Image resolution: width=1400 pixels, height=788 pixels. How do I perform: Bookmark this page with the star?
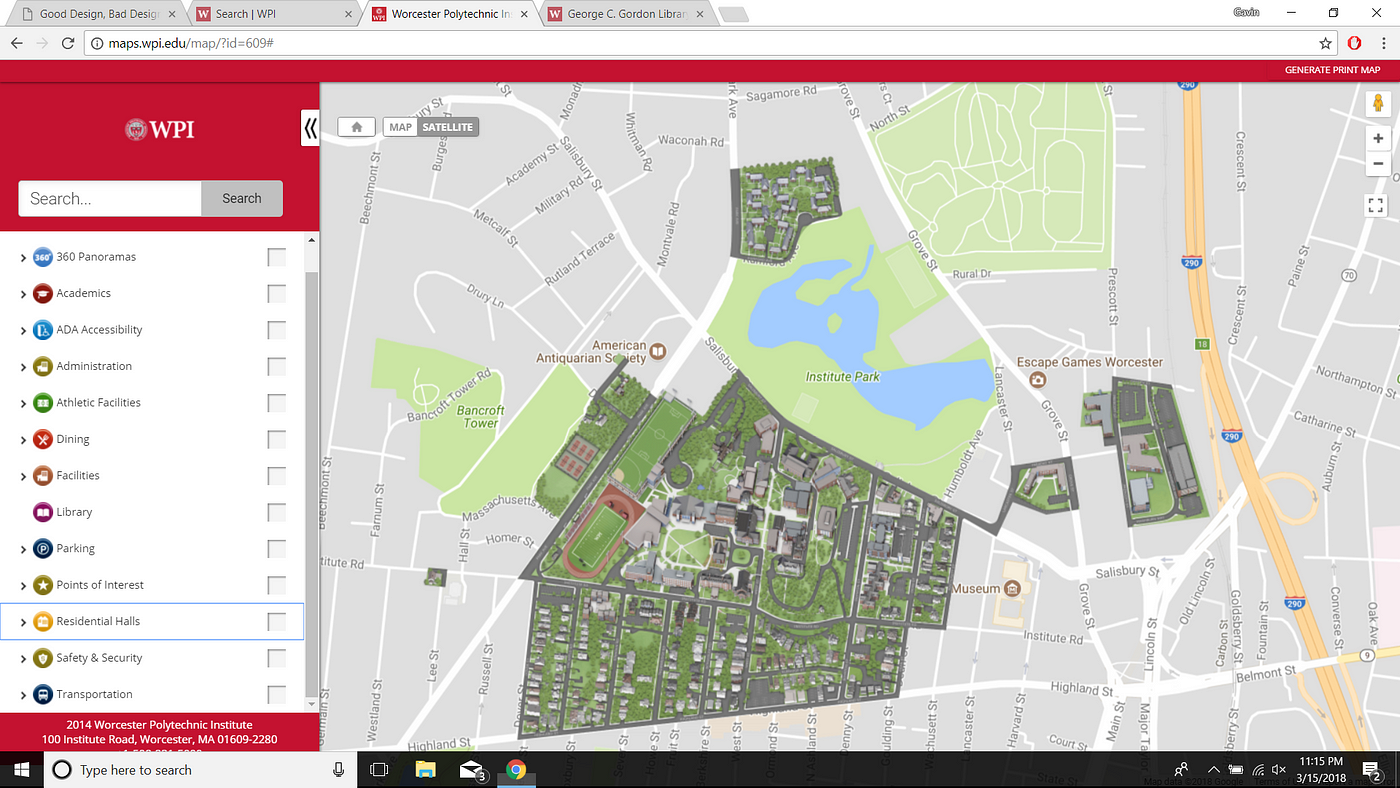pos(1325,43)
